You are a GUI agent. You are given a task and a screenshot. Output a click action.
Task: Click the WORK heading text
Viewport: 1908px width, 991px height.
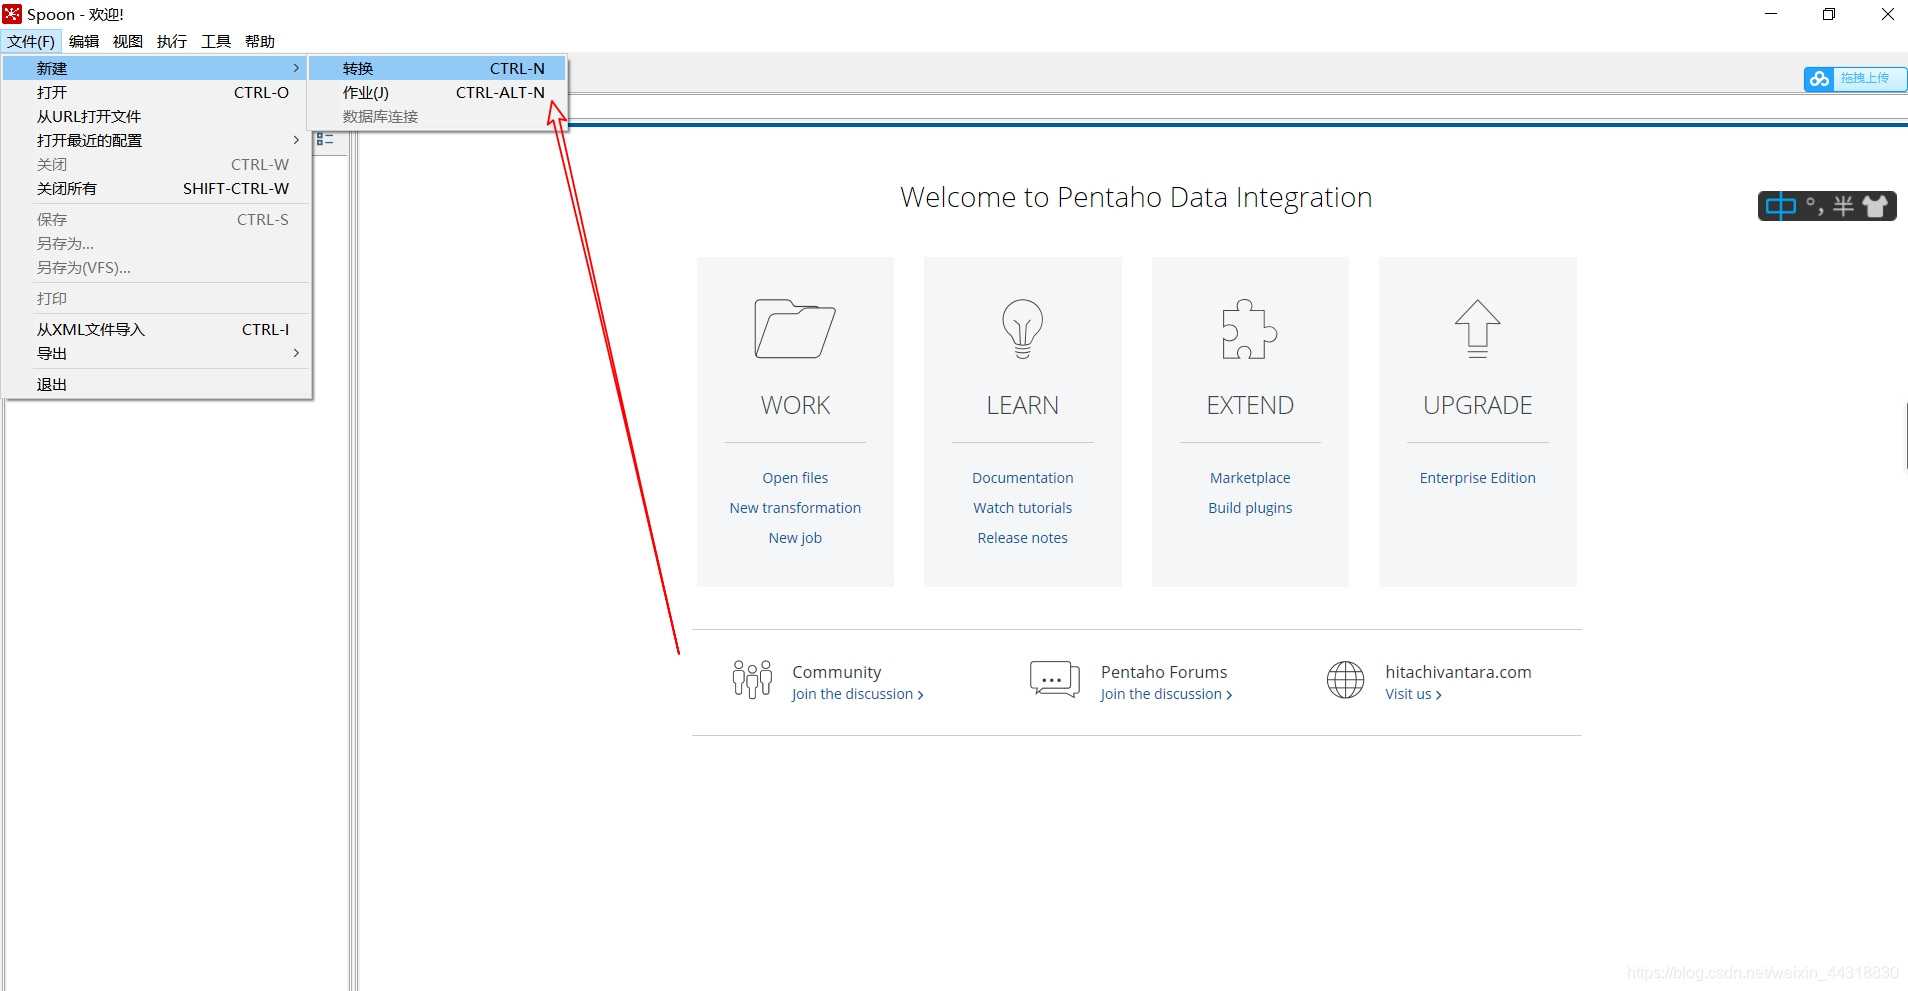coord(795,405)
